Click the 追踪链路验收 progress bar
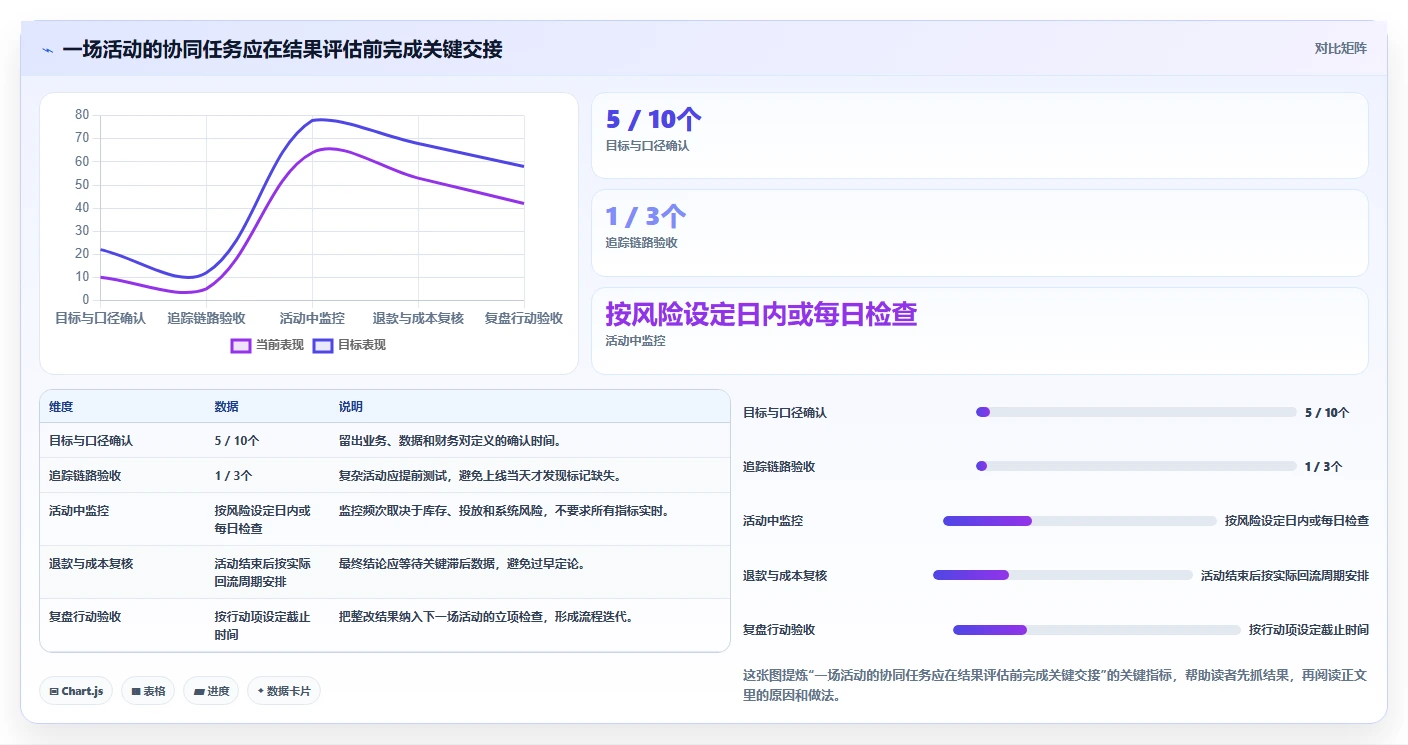This screenshot has width=1408, height=745. pyautogui.click(x=1136, y=466)
